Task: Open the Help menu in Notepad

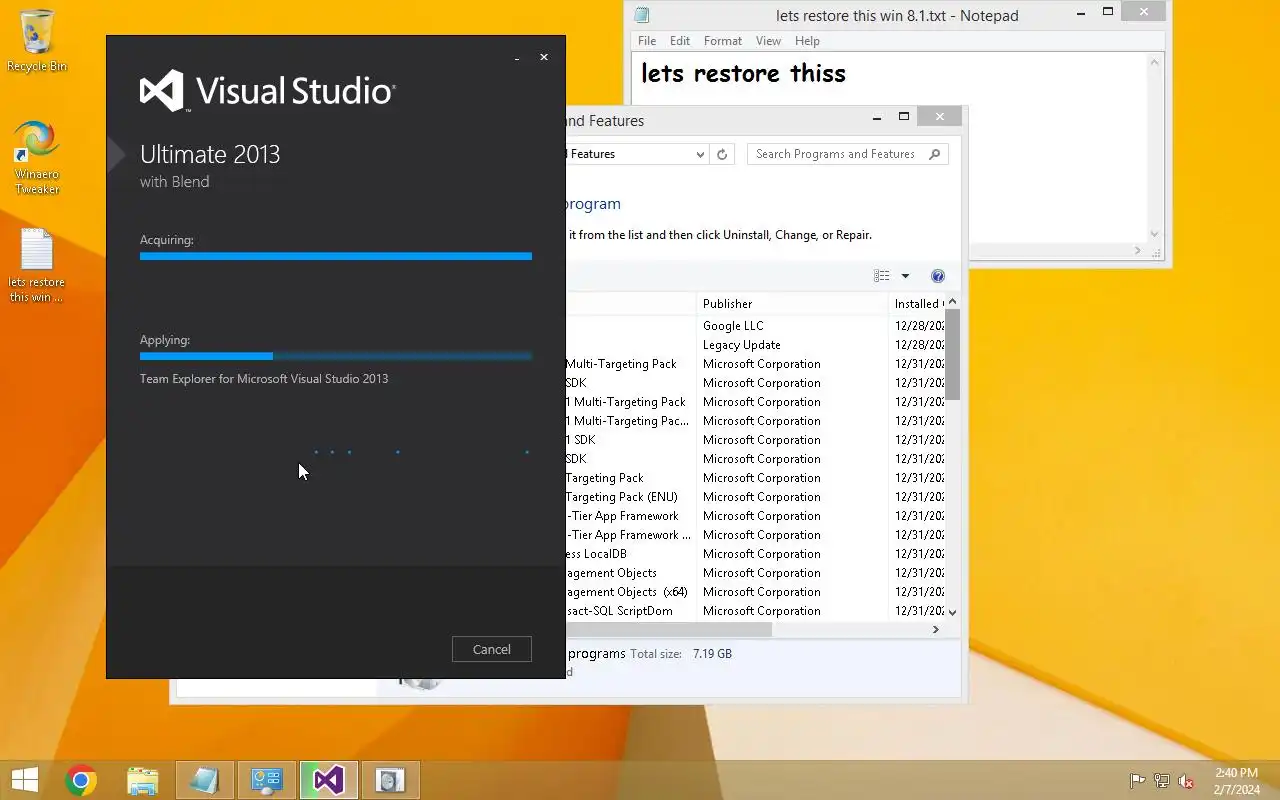Action: tap(807, 41)
